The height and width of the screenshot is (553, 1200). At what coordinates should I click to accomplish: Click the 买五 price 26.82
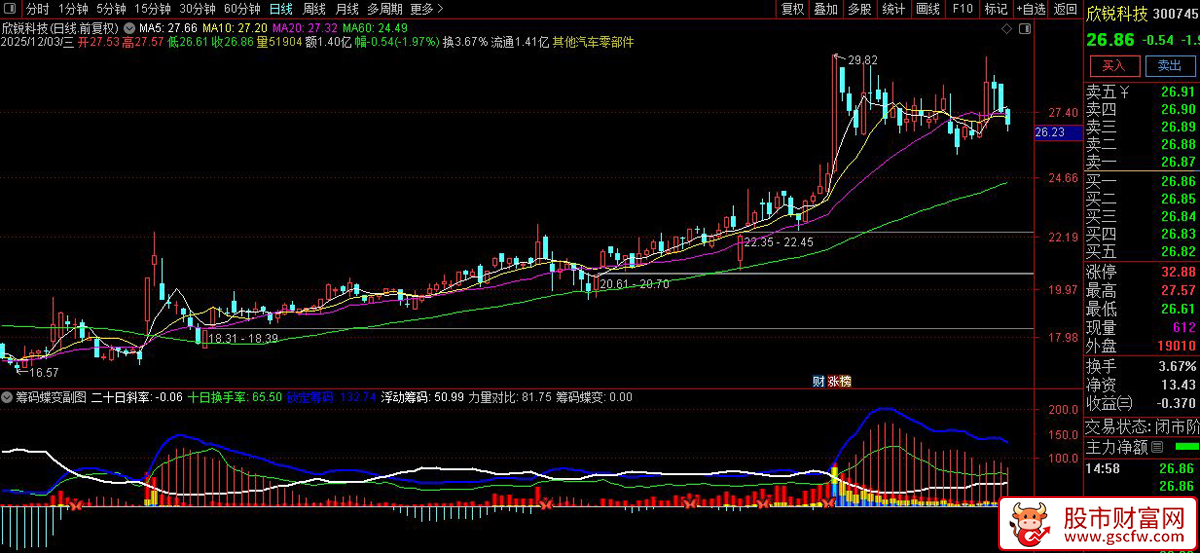pos(1179,250)
